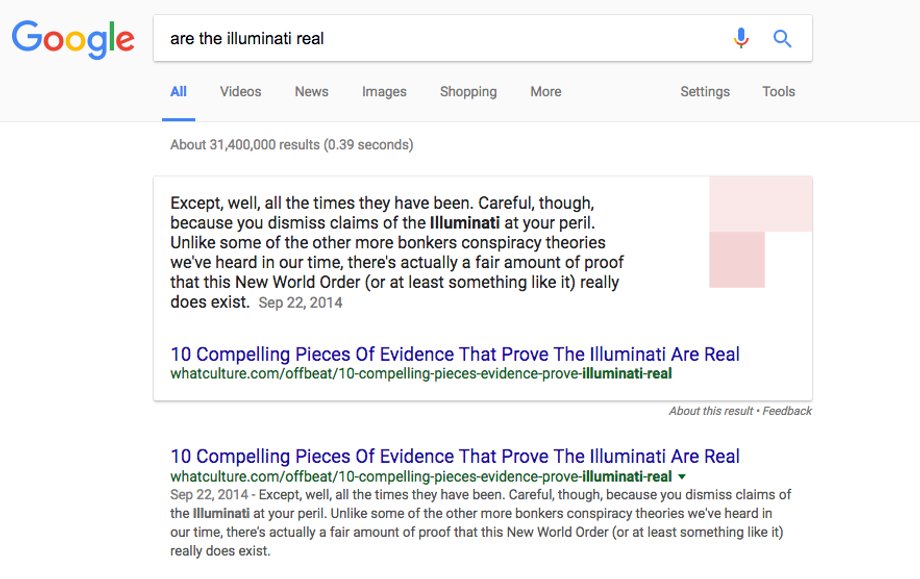
Task: Start voice search with microphone icon
Action: (x=741, y=38)
